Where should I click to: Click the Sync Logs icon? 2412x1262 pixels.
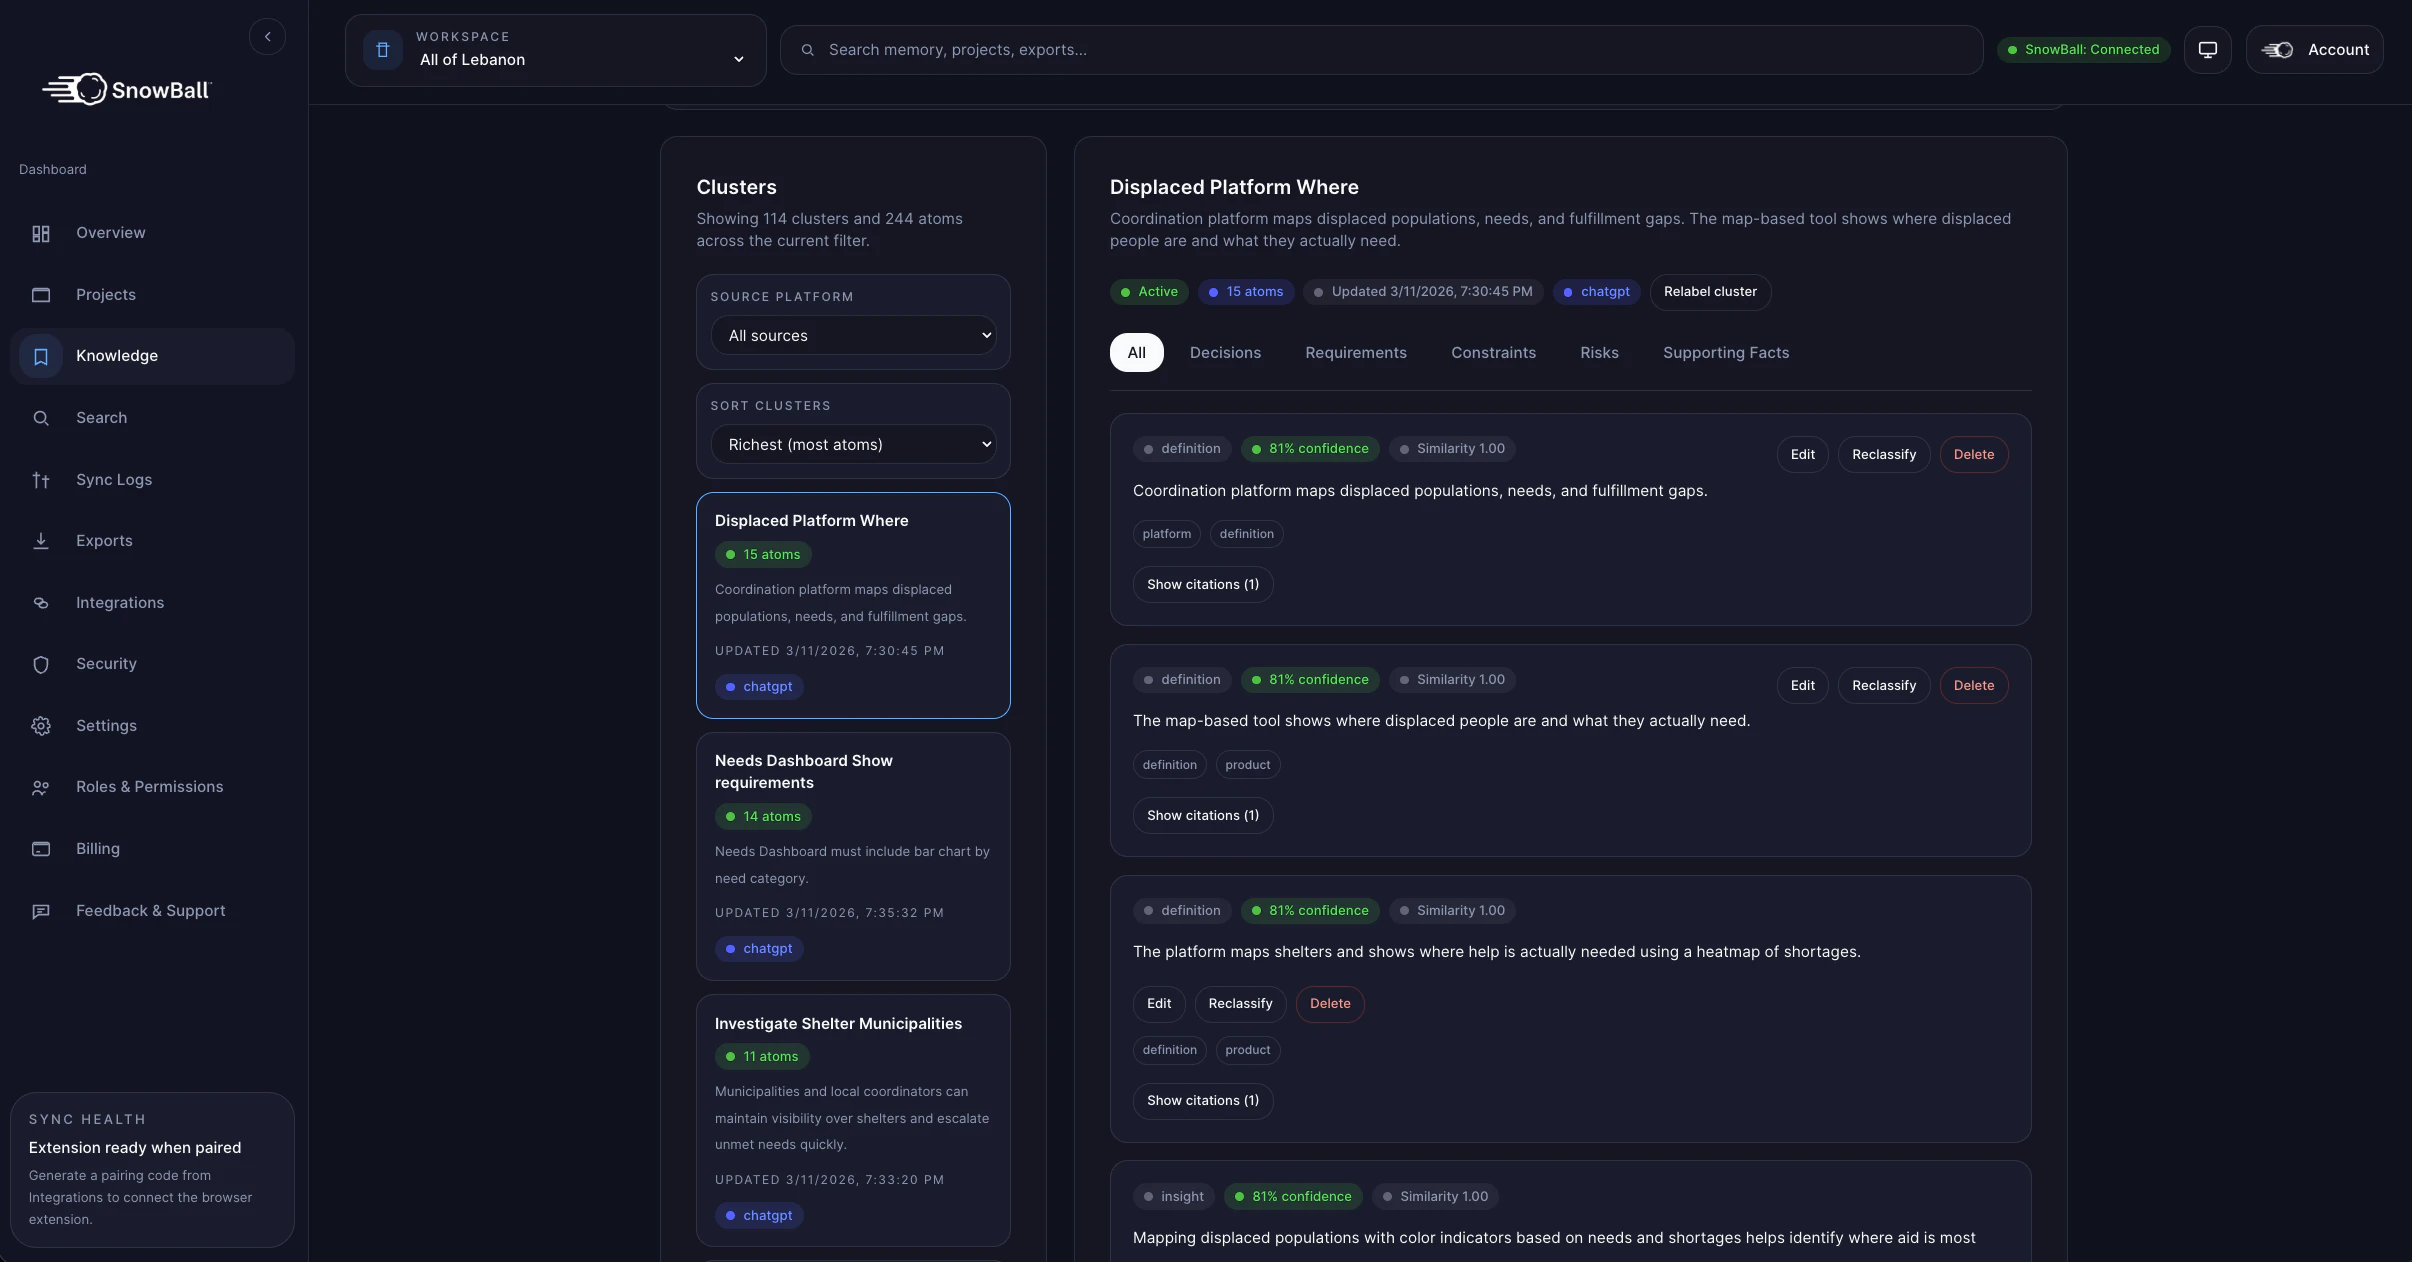[x=41, y=480]
